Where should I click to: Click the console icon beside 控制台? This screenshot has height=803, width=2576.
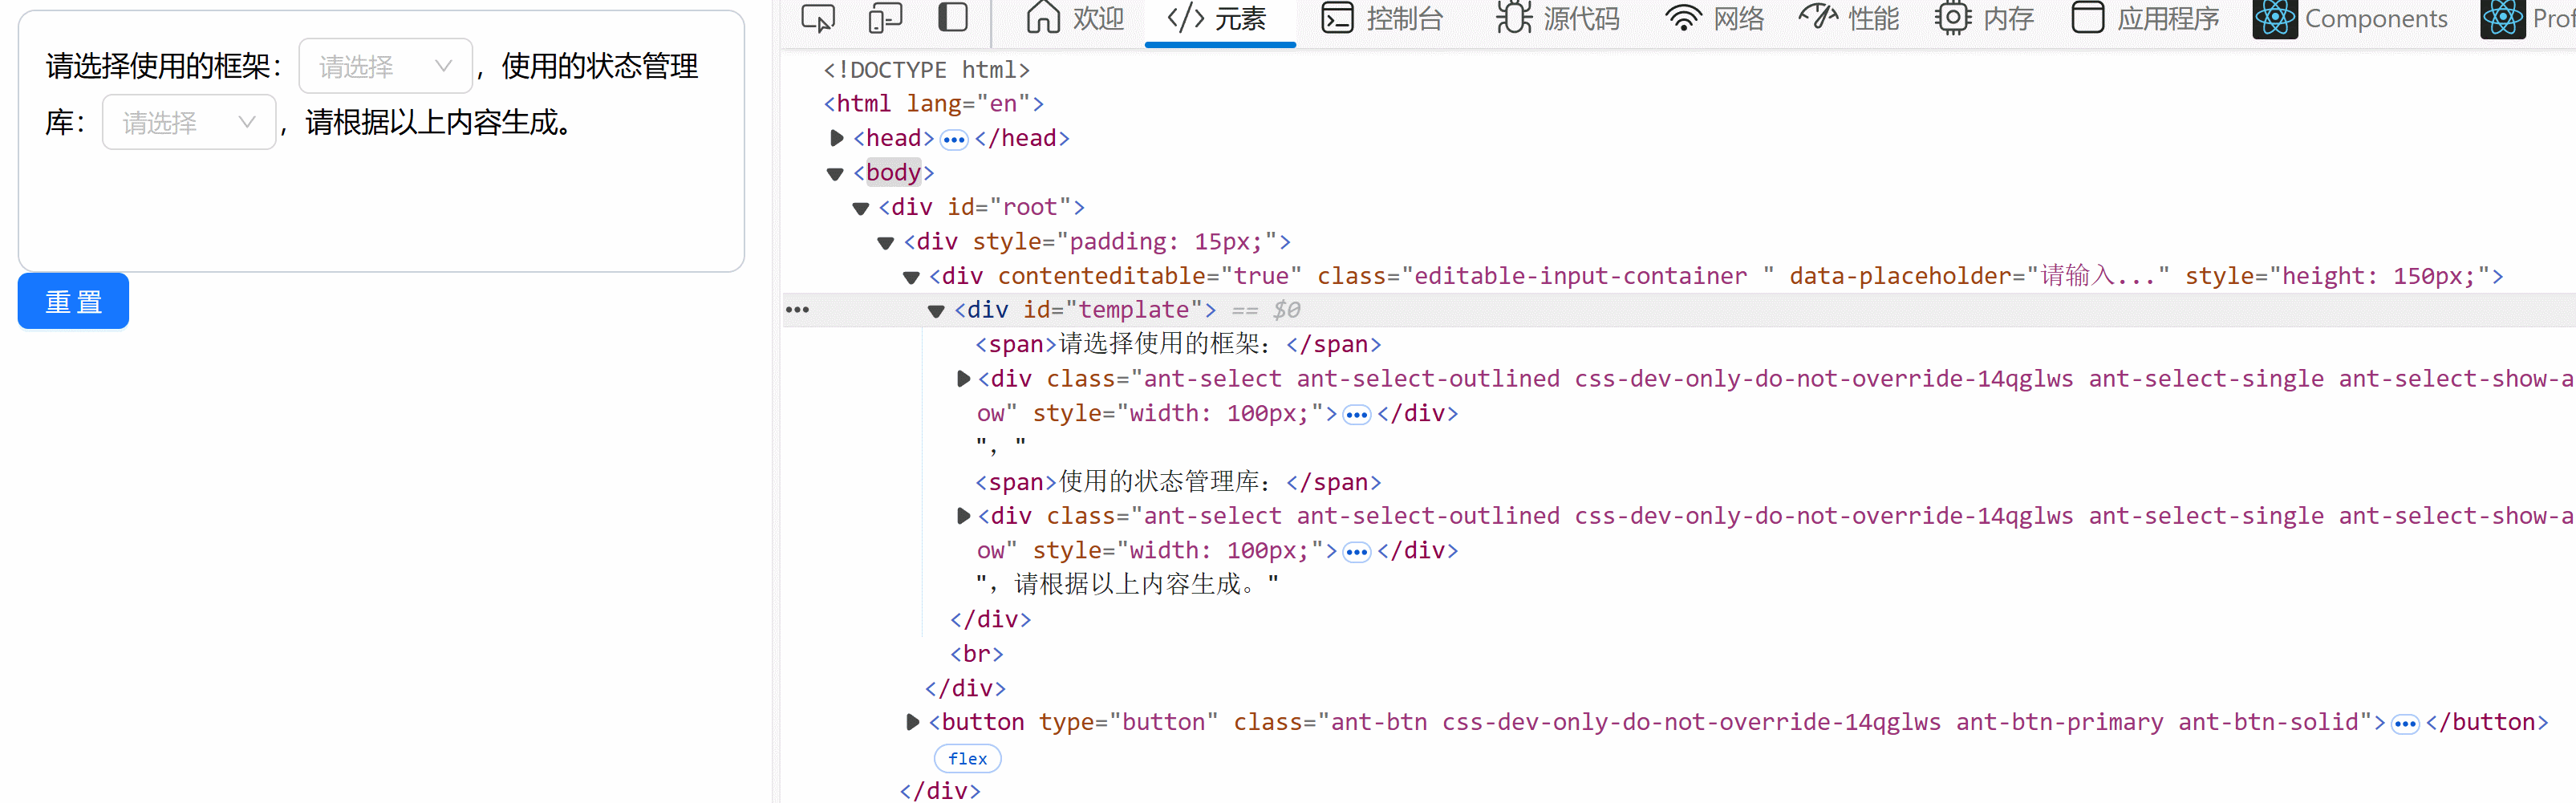pos(1337,18)
